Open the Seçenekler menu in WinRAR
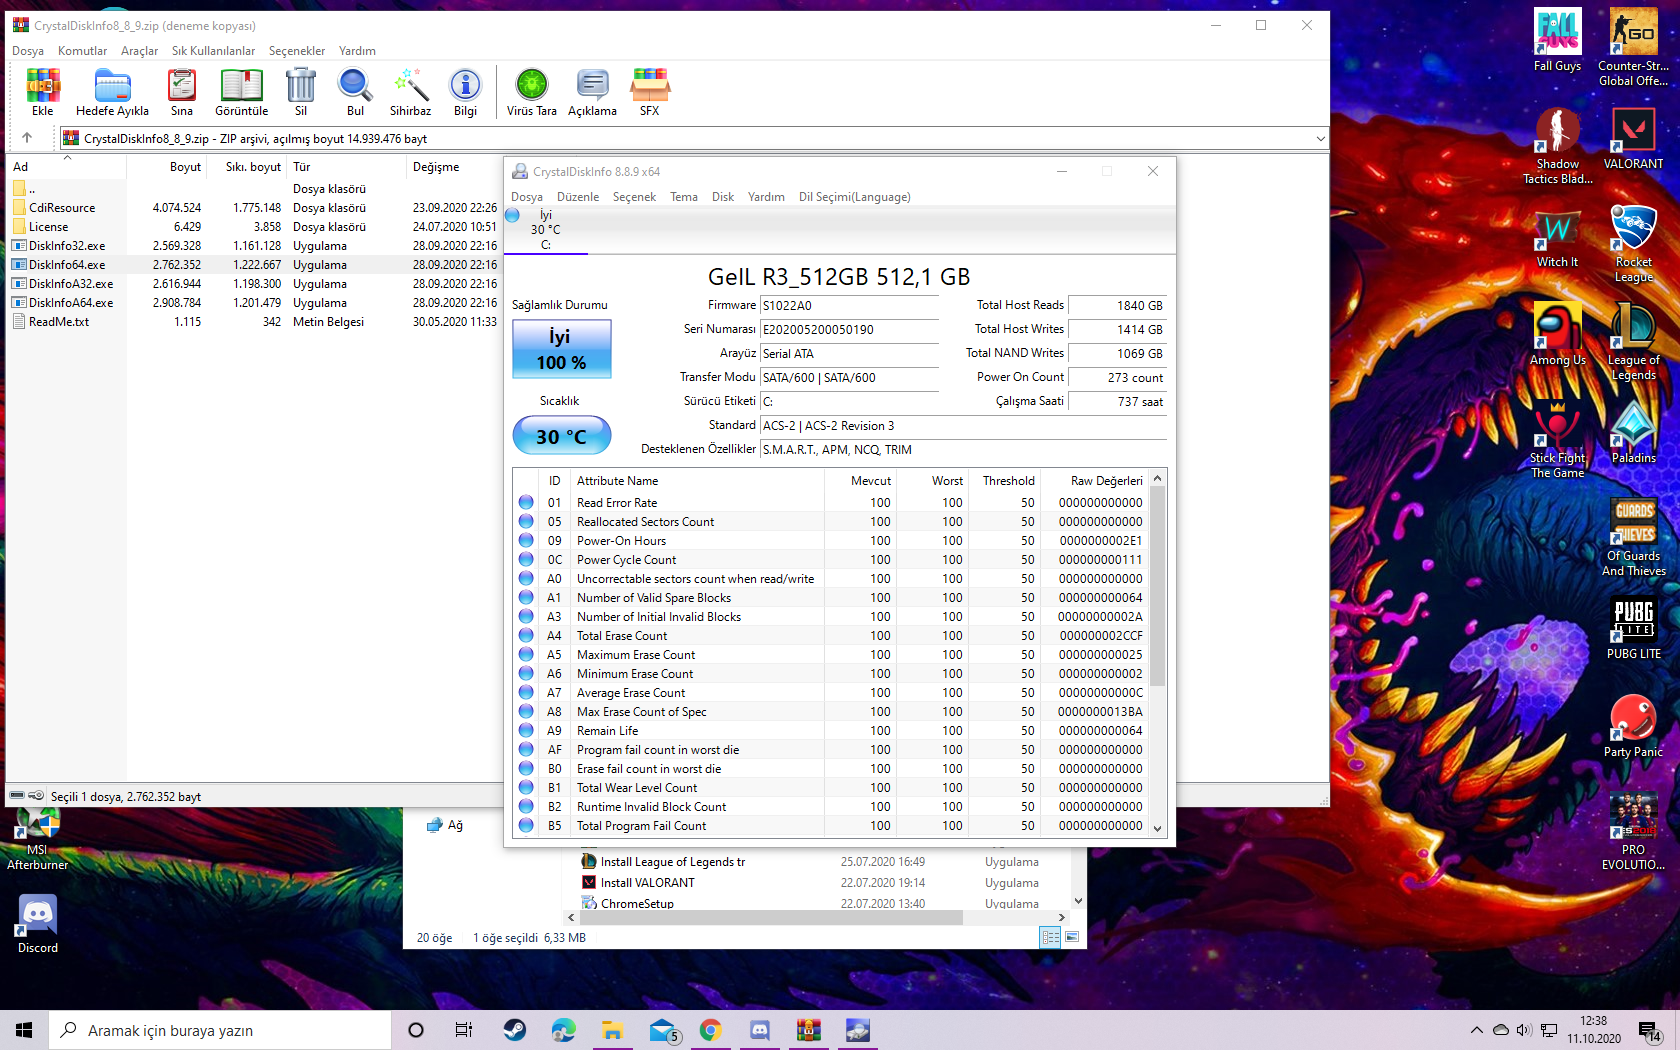1680x1050 pixels. [297, 51]
